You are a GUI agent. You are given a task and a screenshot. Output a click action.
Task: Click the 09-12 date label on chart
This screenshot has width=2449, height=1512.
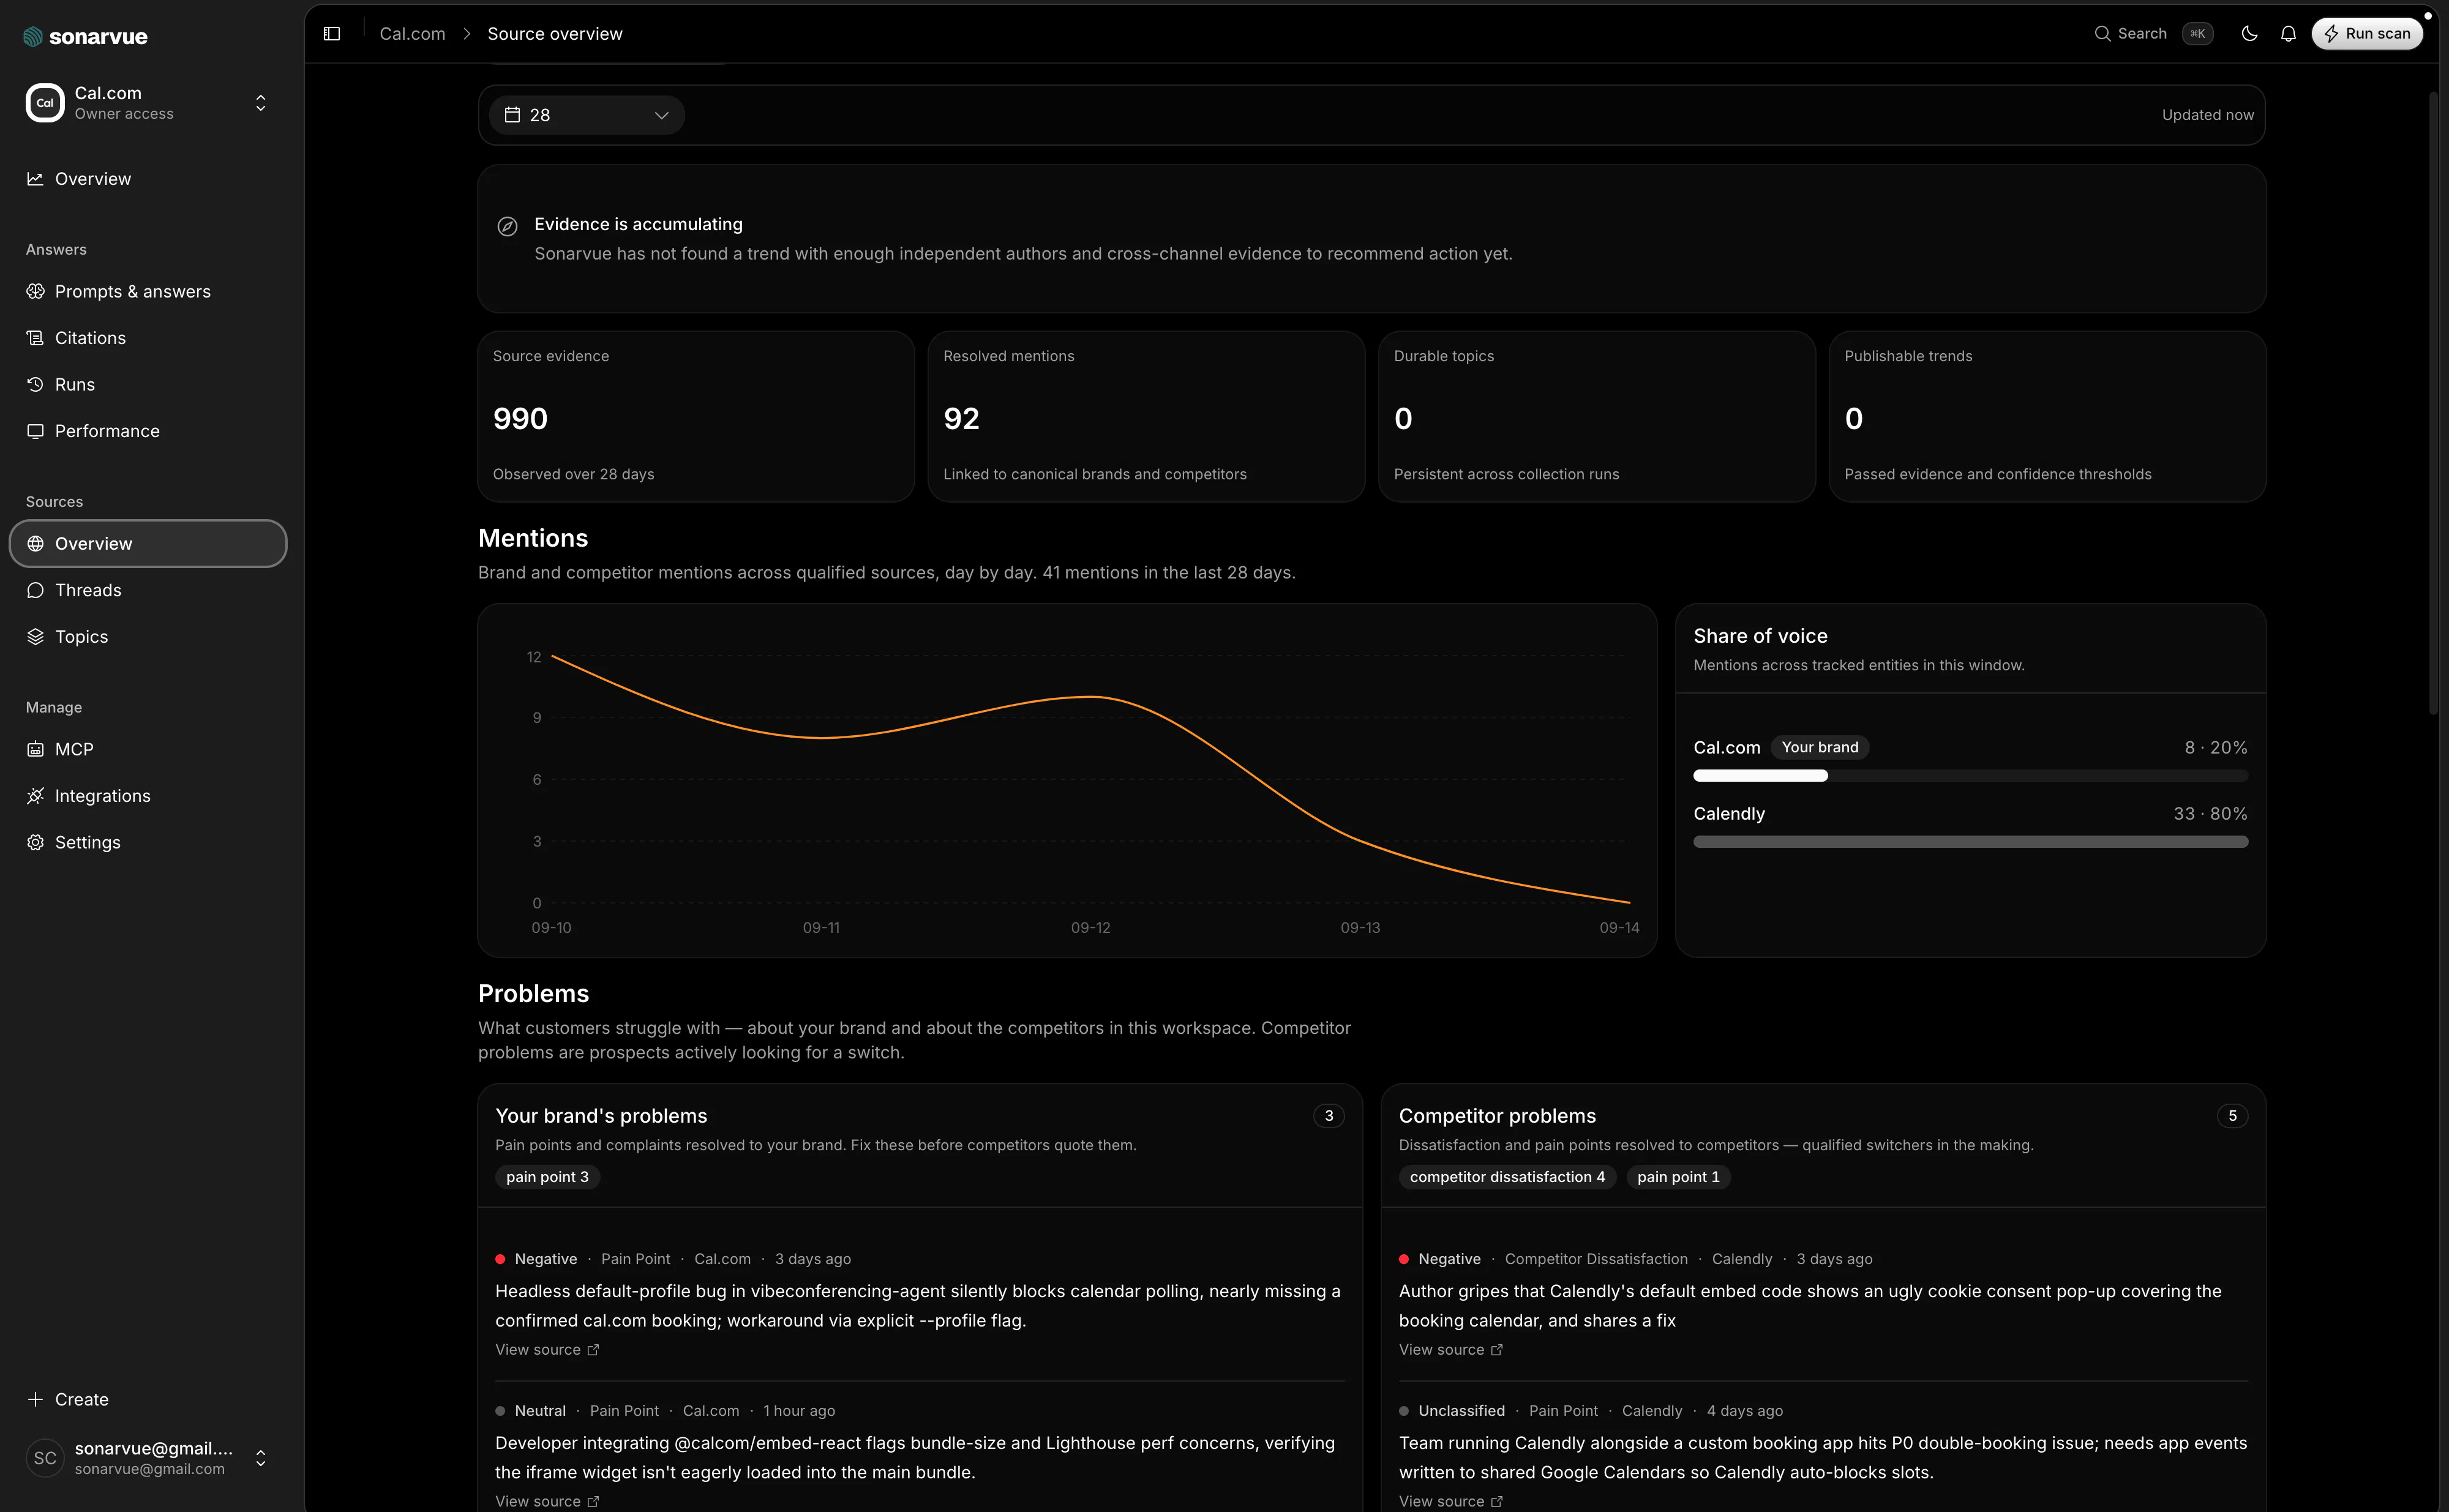coord(1090,928)
